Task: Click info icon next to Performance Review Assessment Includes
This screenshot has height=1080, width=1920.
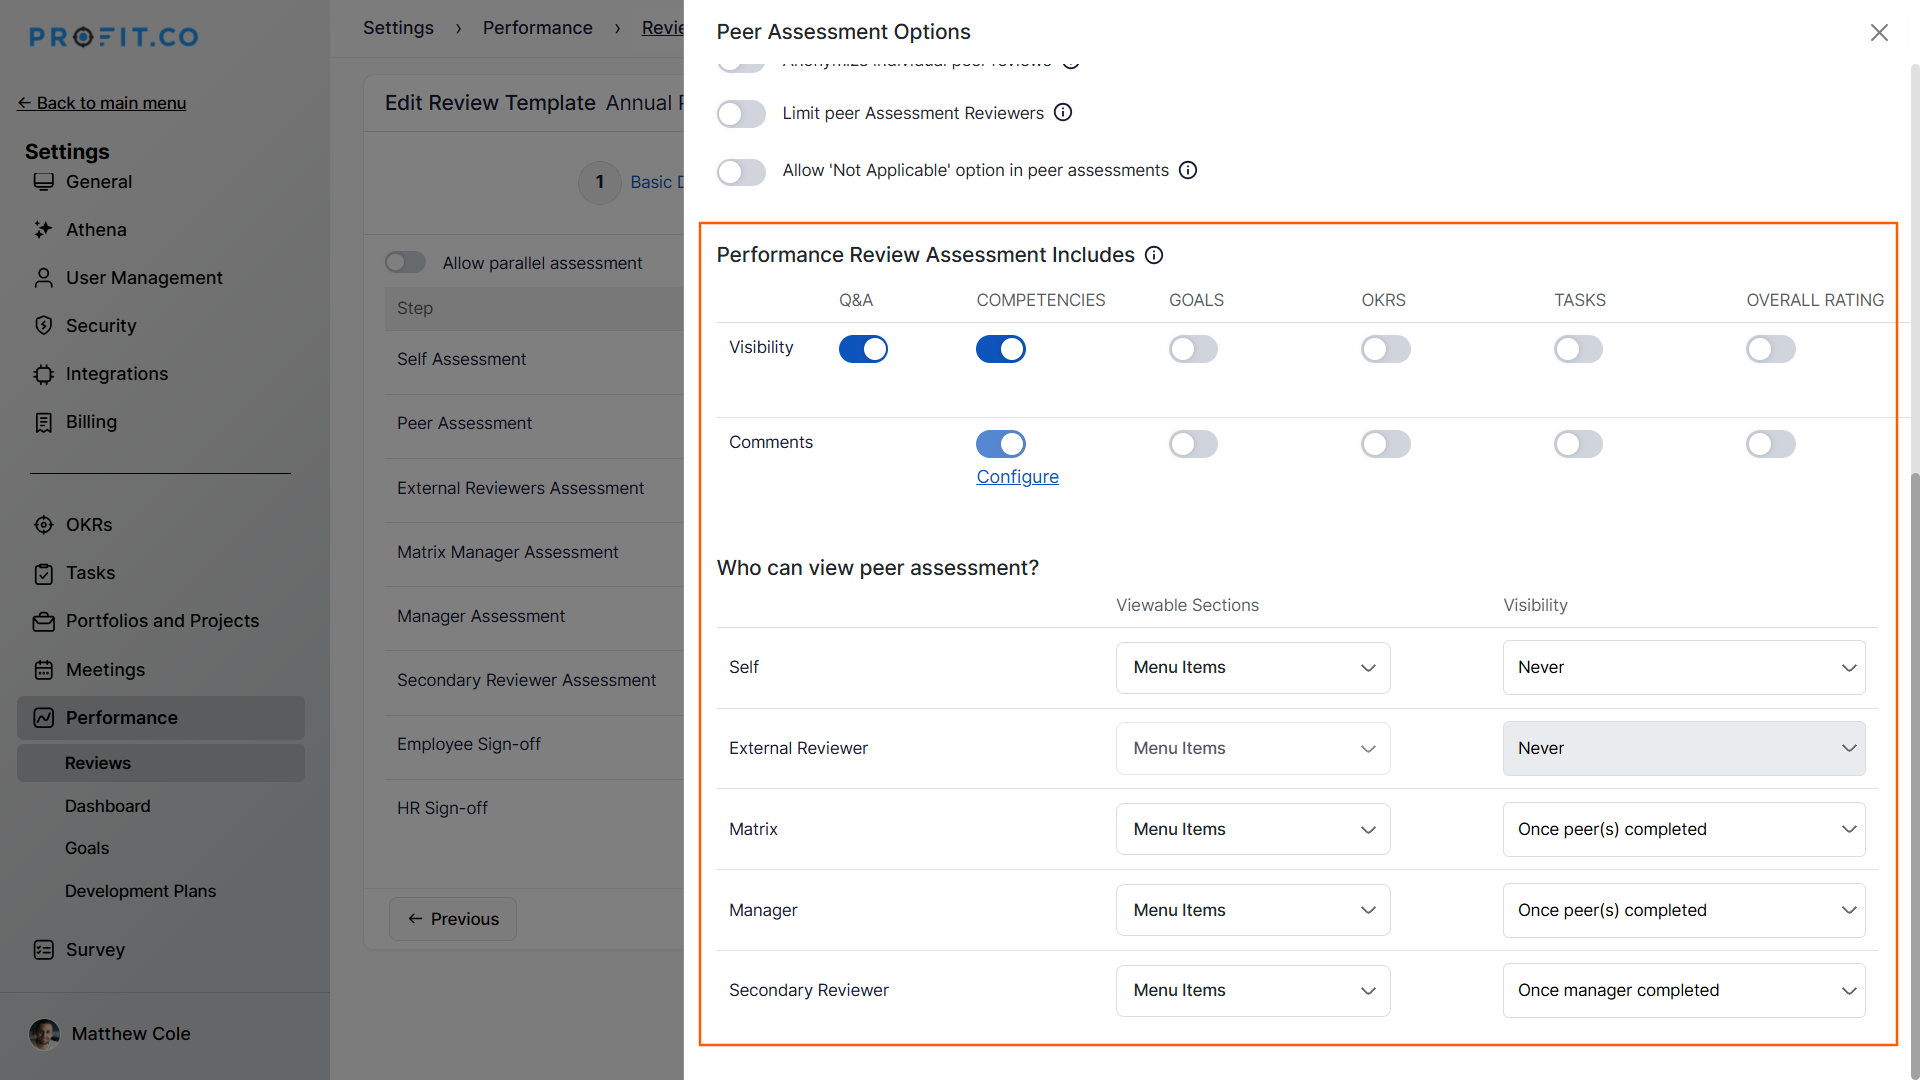Action: pyautogui.click(x=1154, y=255)
